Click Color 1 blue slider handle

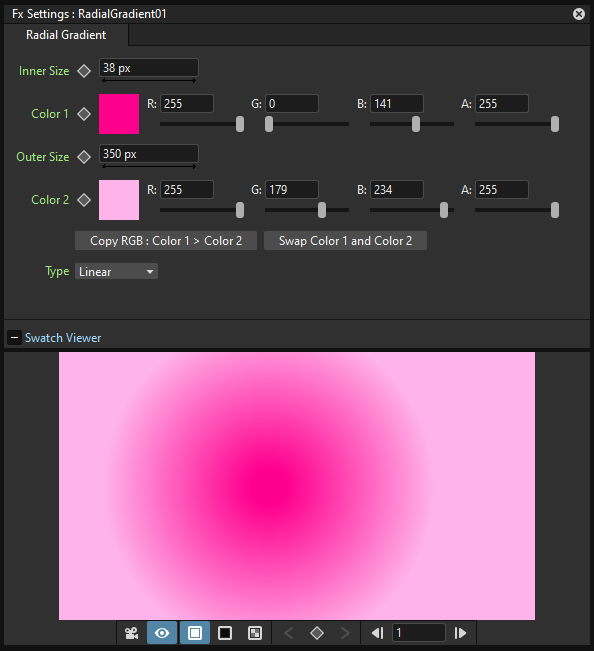click(x=416, y=124)
